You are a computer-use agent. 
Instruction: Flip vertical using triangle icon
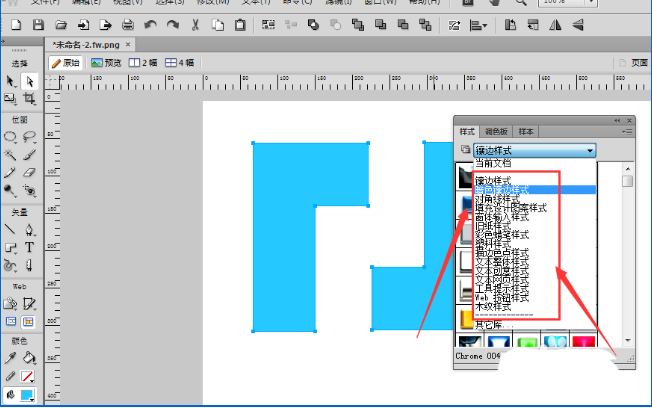(x=578, y=25)
